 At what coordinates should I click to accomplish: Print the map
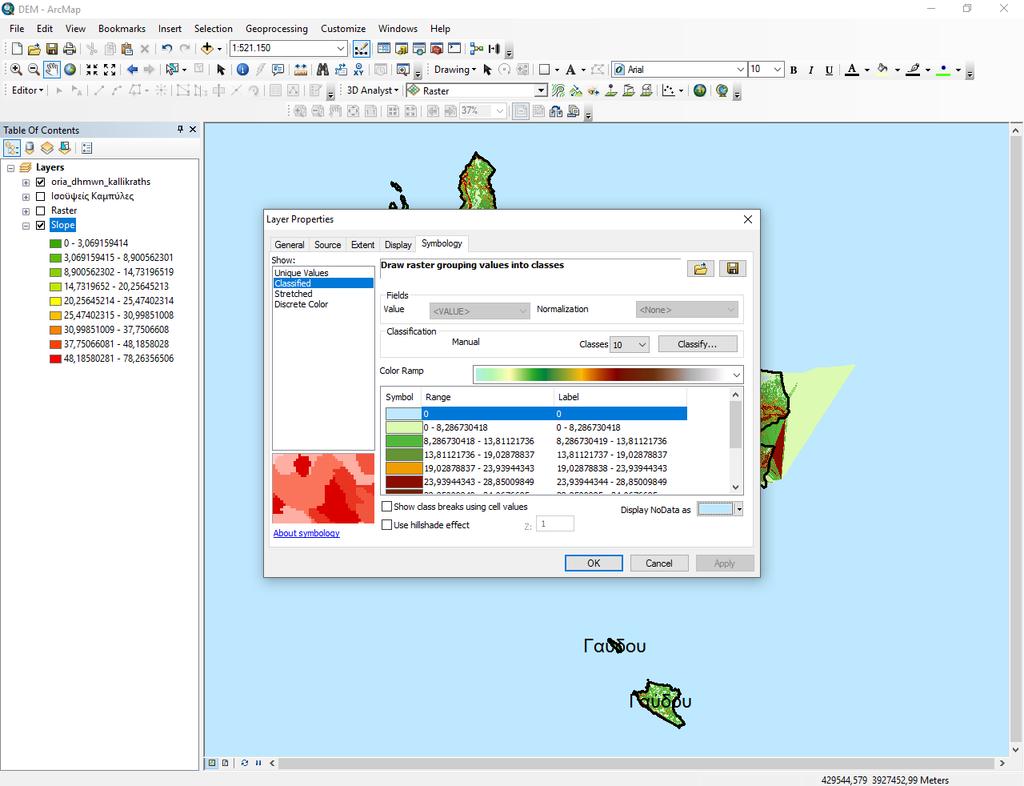[69, 48]
